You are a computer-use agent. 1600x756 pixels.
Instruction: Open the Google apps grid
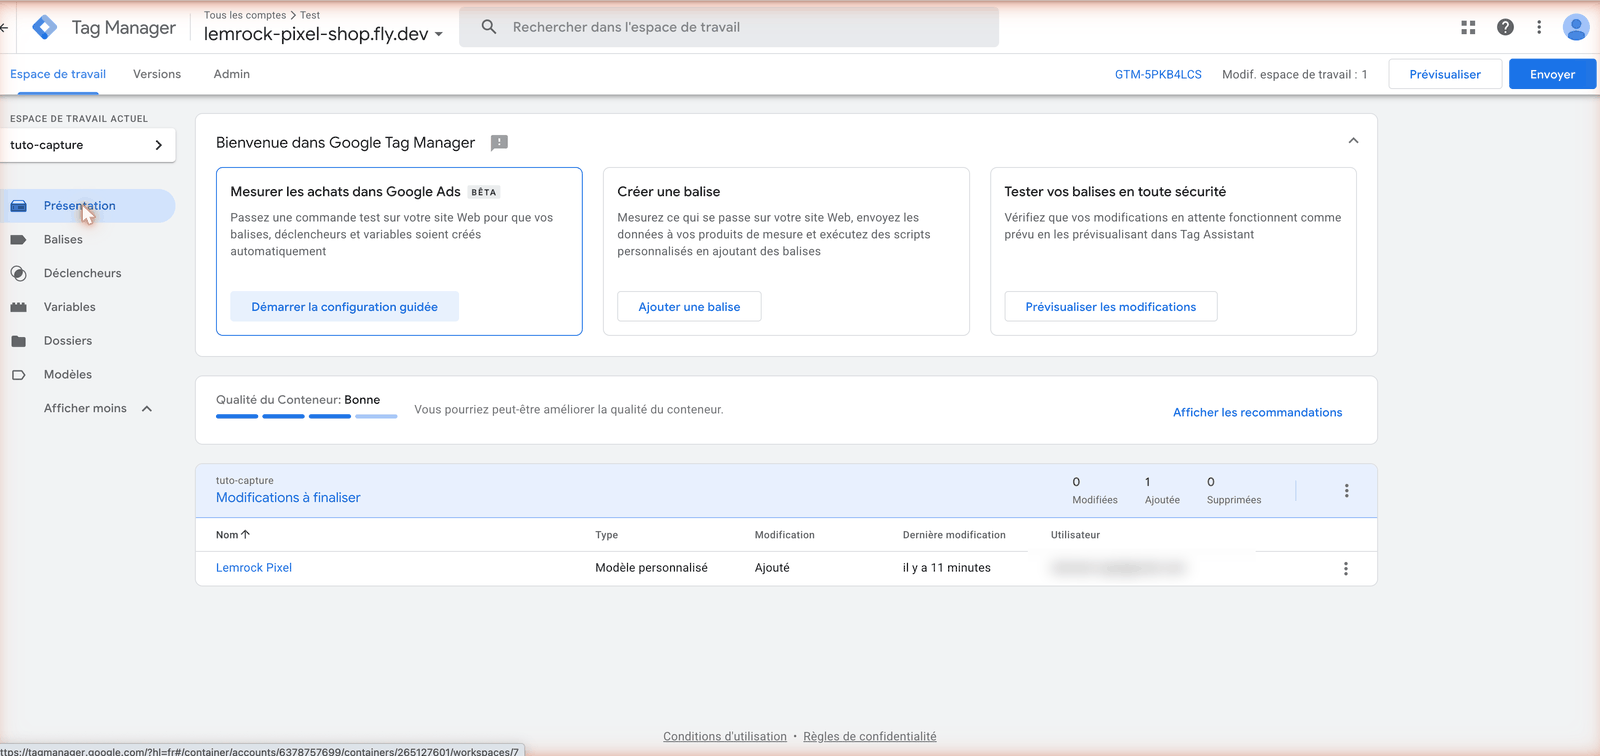1468,27
